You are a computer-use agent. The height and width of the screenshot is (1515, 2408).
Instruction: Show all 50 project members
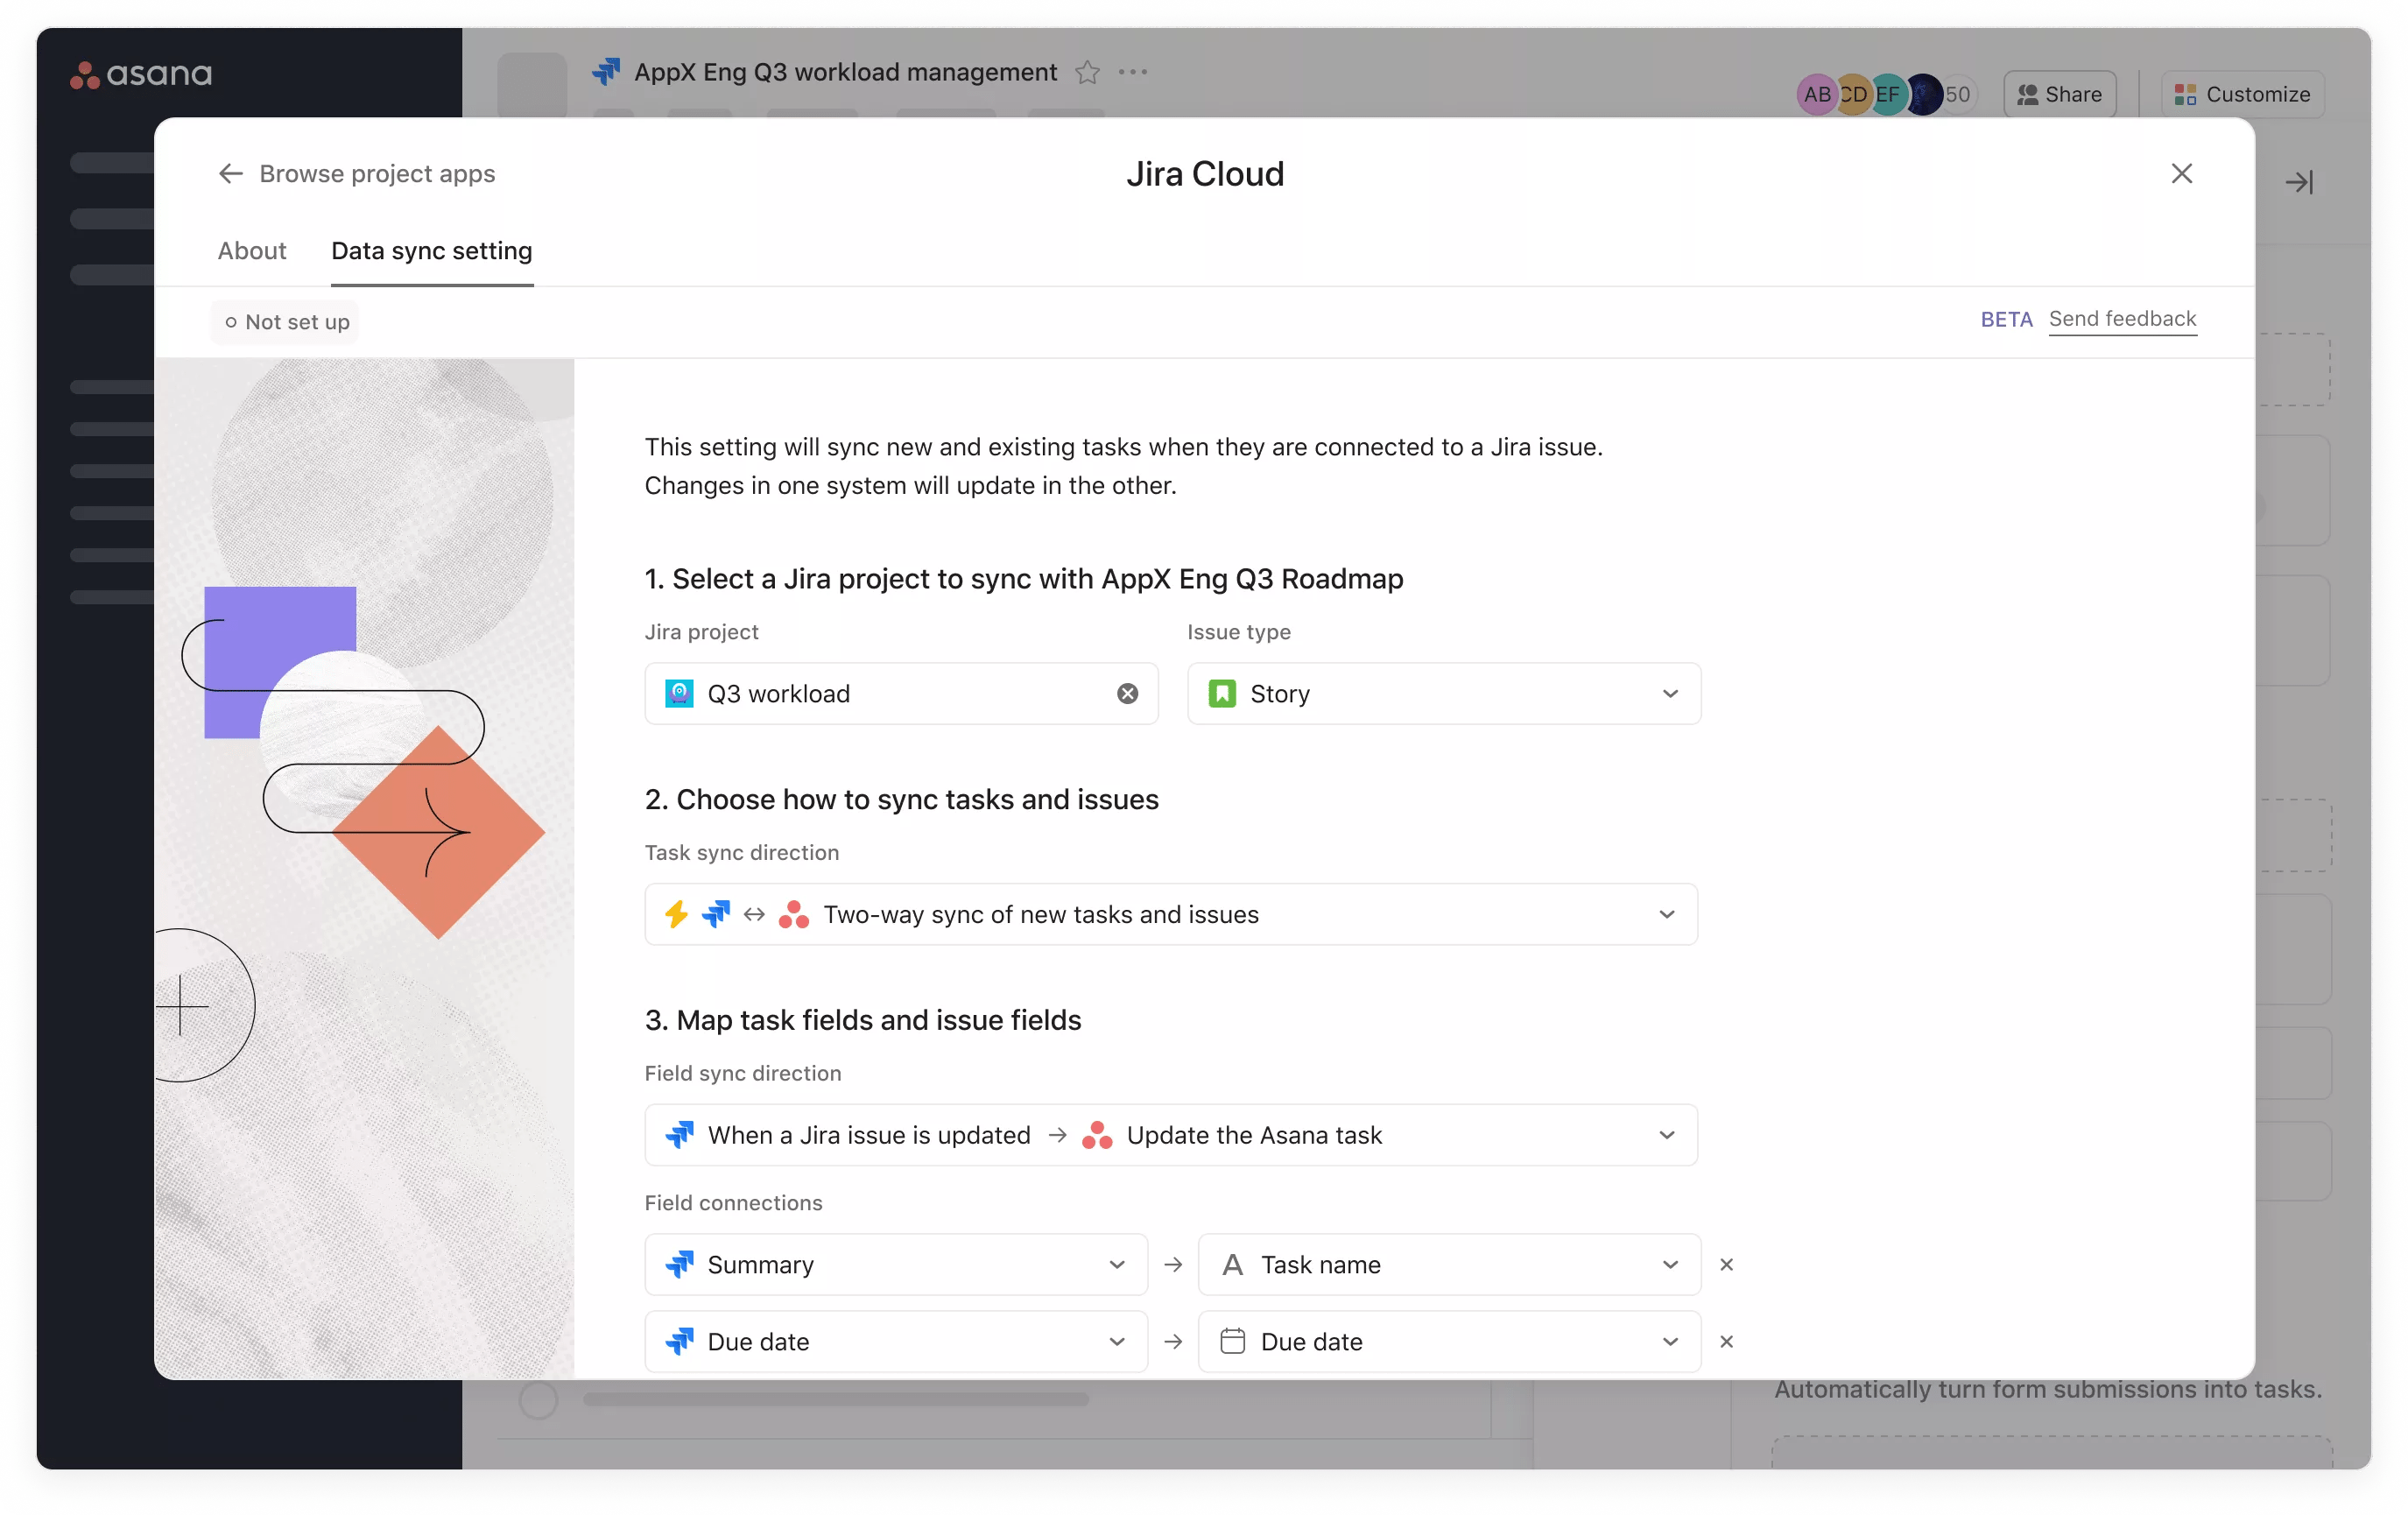(1957, 94)
